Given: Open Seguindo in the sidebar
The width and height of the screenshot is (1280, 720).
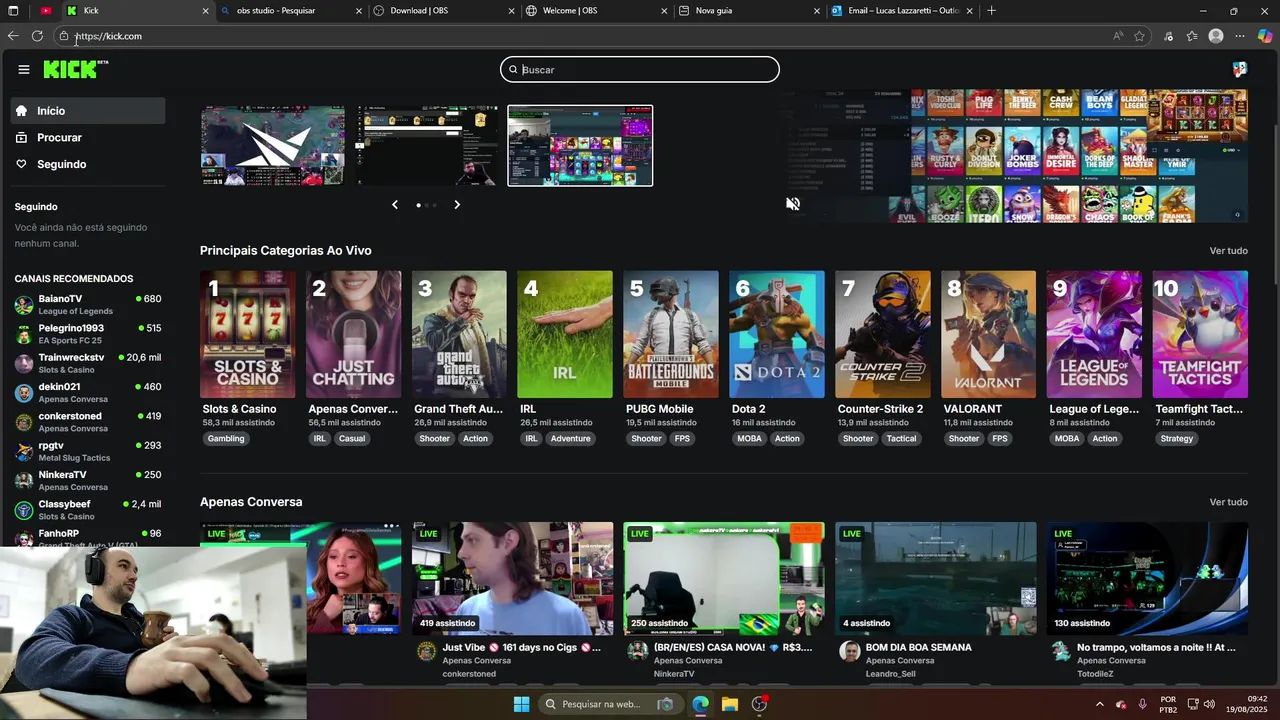Looking at the screenshot, I should (x=88, y=164).
